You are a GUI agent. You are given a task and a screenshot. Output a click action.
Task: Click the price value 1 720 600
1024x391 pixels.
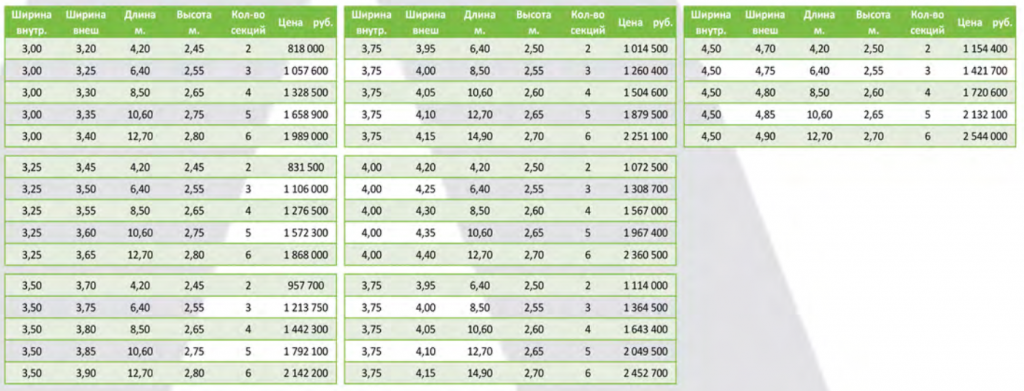click(x=985, y=93)
